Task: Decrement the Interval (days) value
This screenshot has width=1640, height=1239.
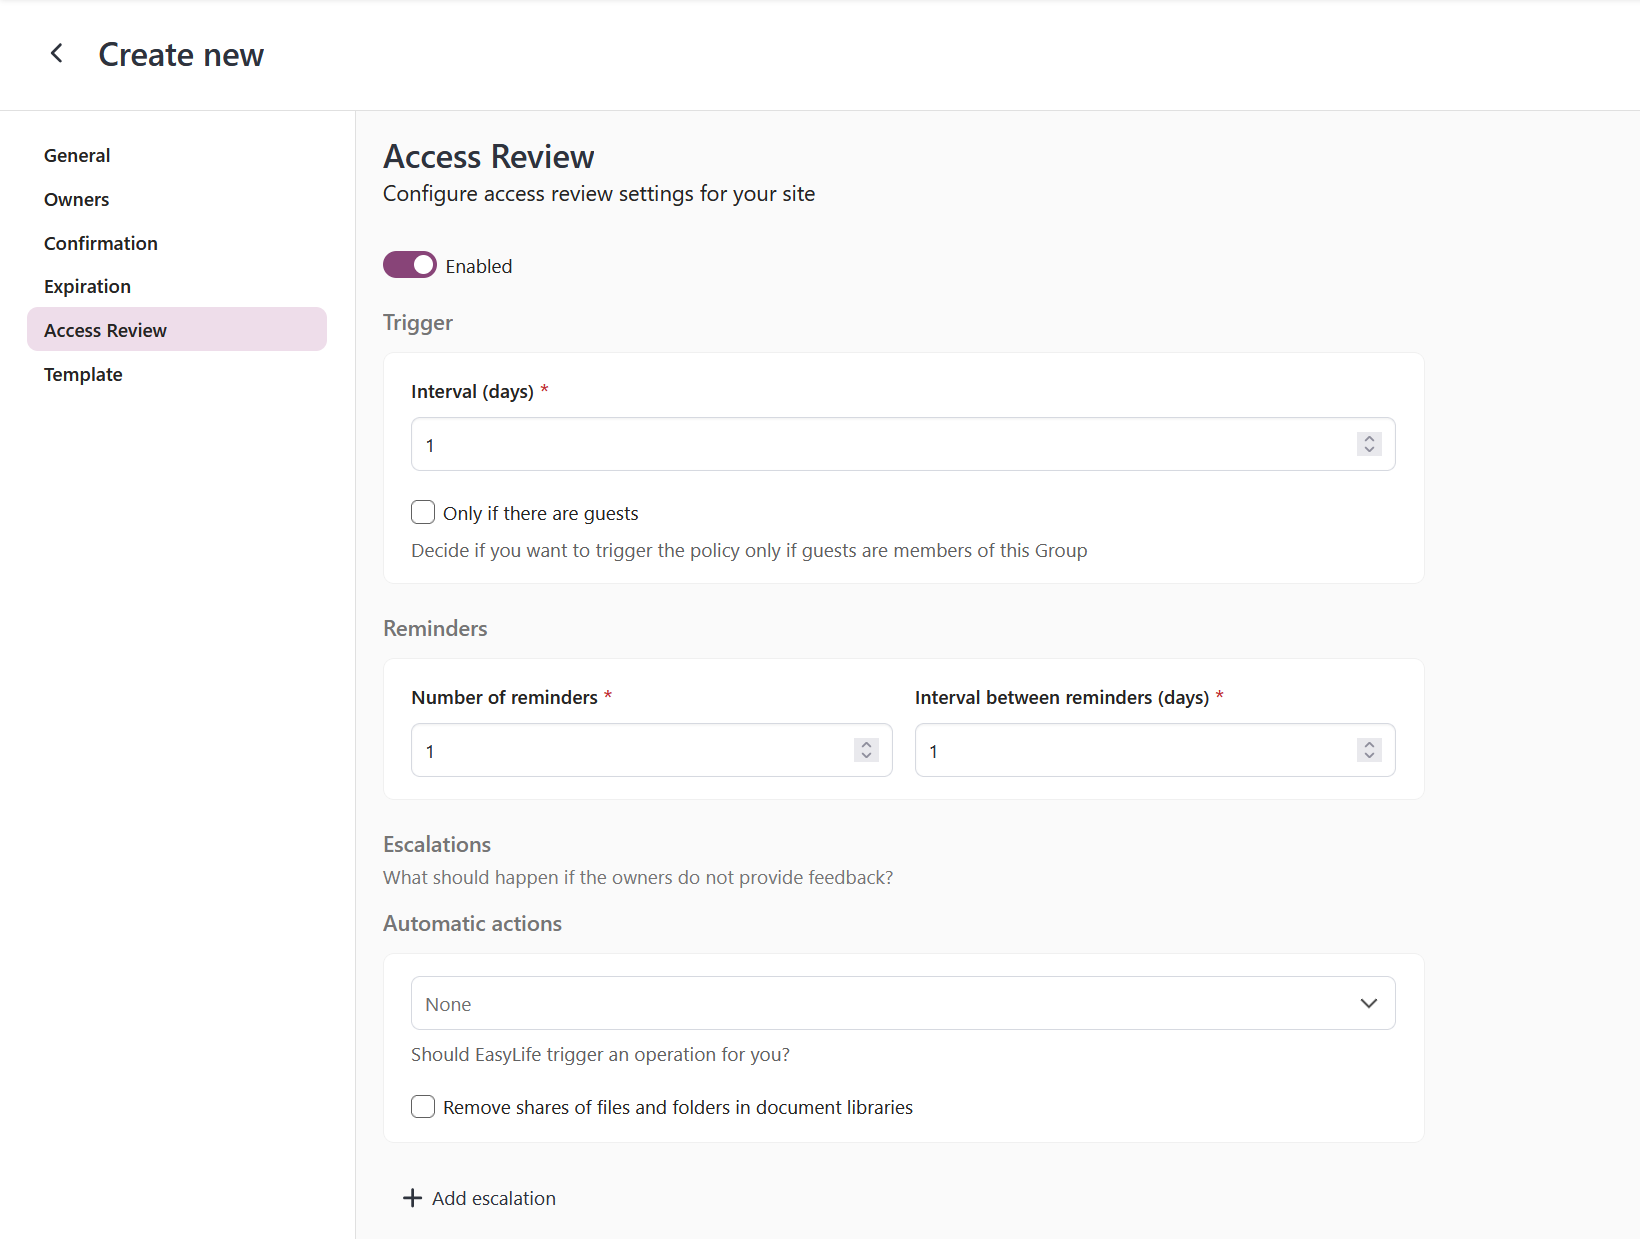Action: pos(1369,451)
